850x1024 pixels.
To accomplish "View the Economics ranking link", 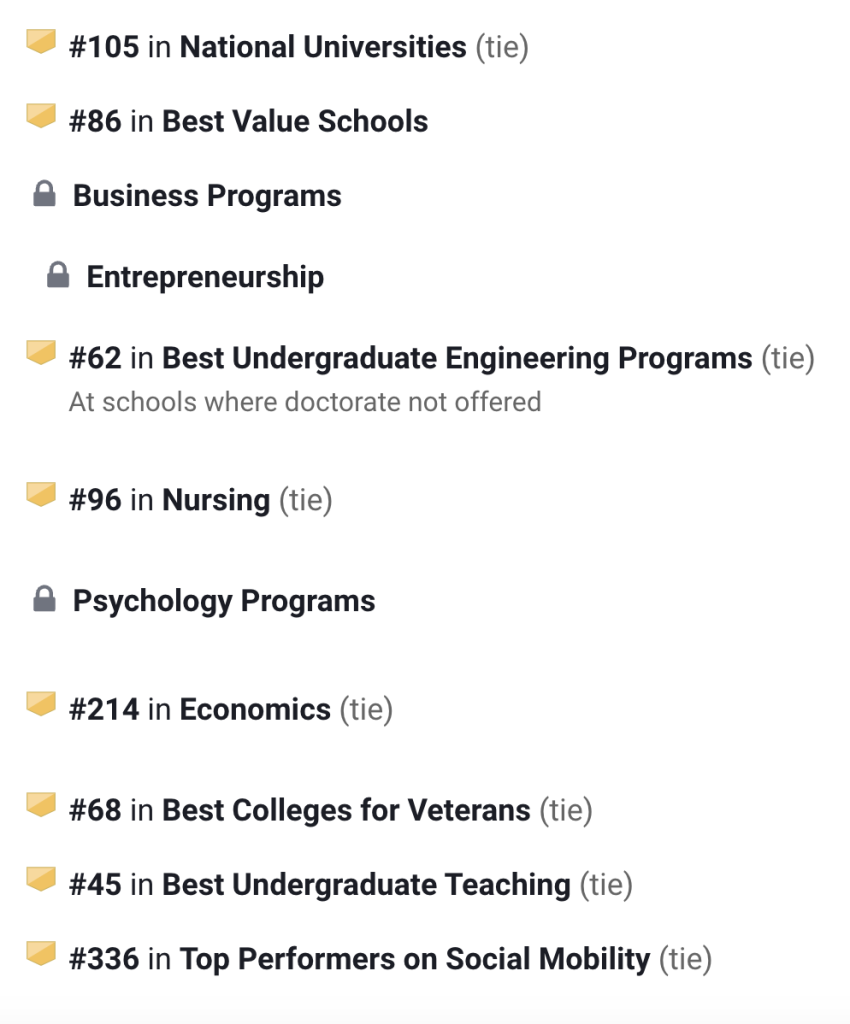I will point(254,710).
